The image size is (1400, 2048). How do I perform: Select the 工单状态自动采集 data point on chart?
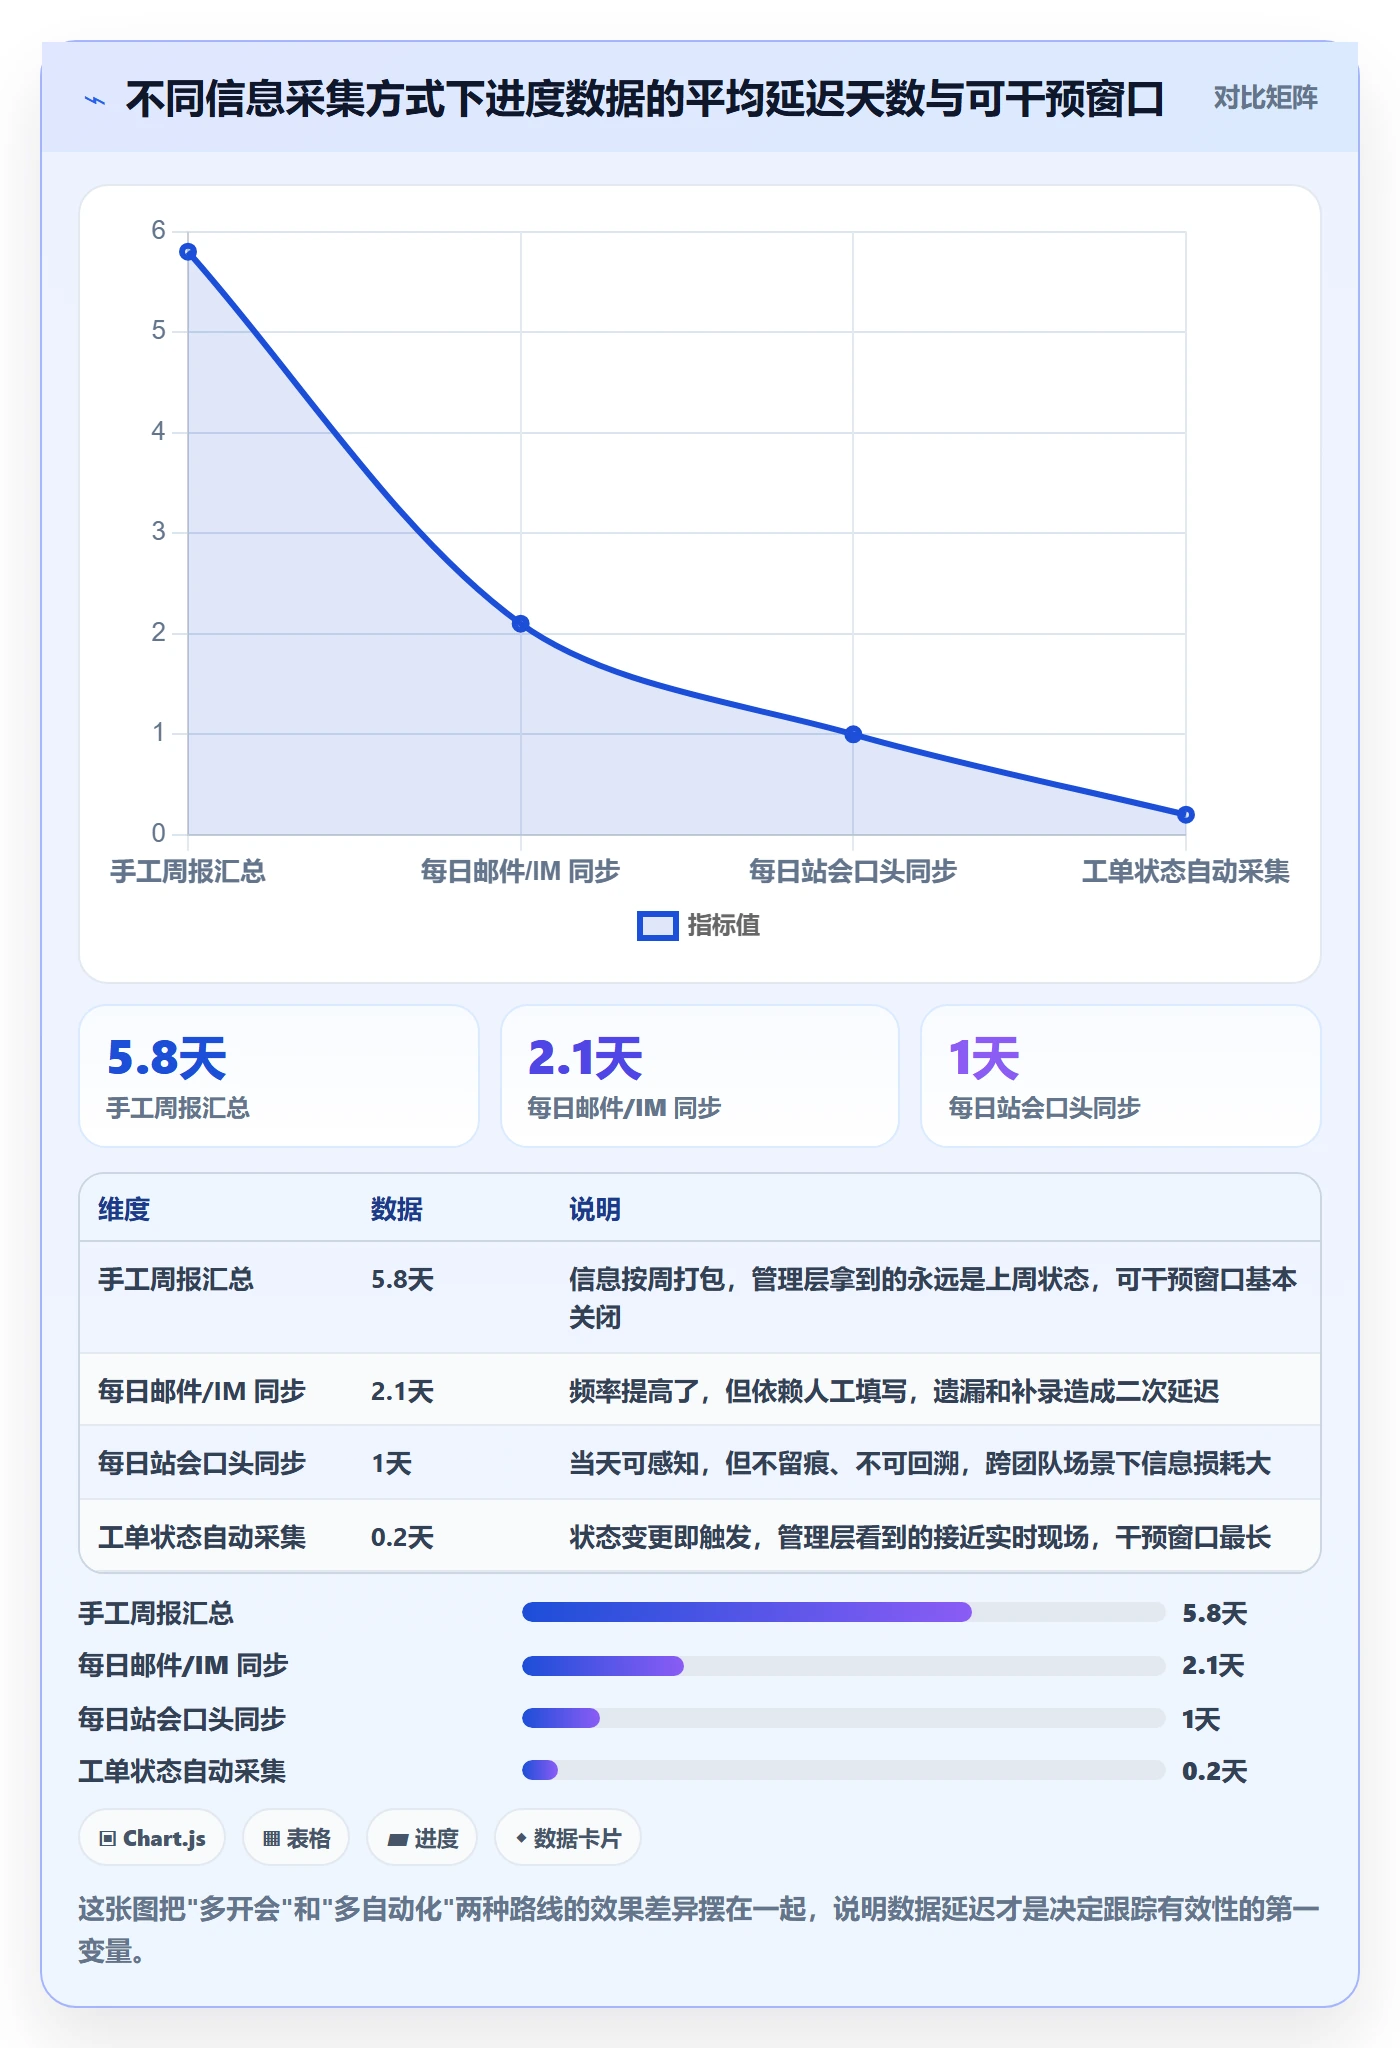click(x=1186, y=815)
